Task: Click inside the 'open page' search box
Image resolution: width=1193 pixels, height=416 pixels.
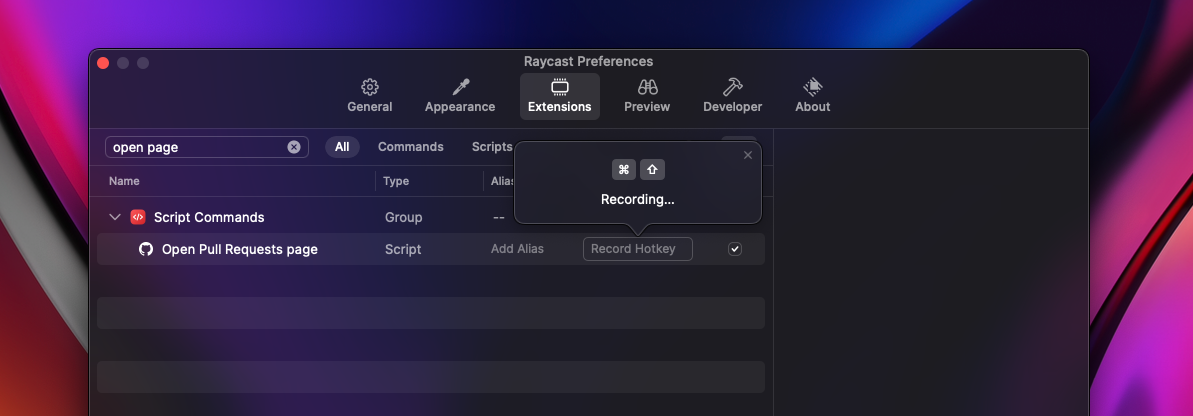Action: tap(195, 147)
